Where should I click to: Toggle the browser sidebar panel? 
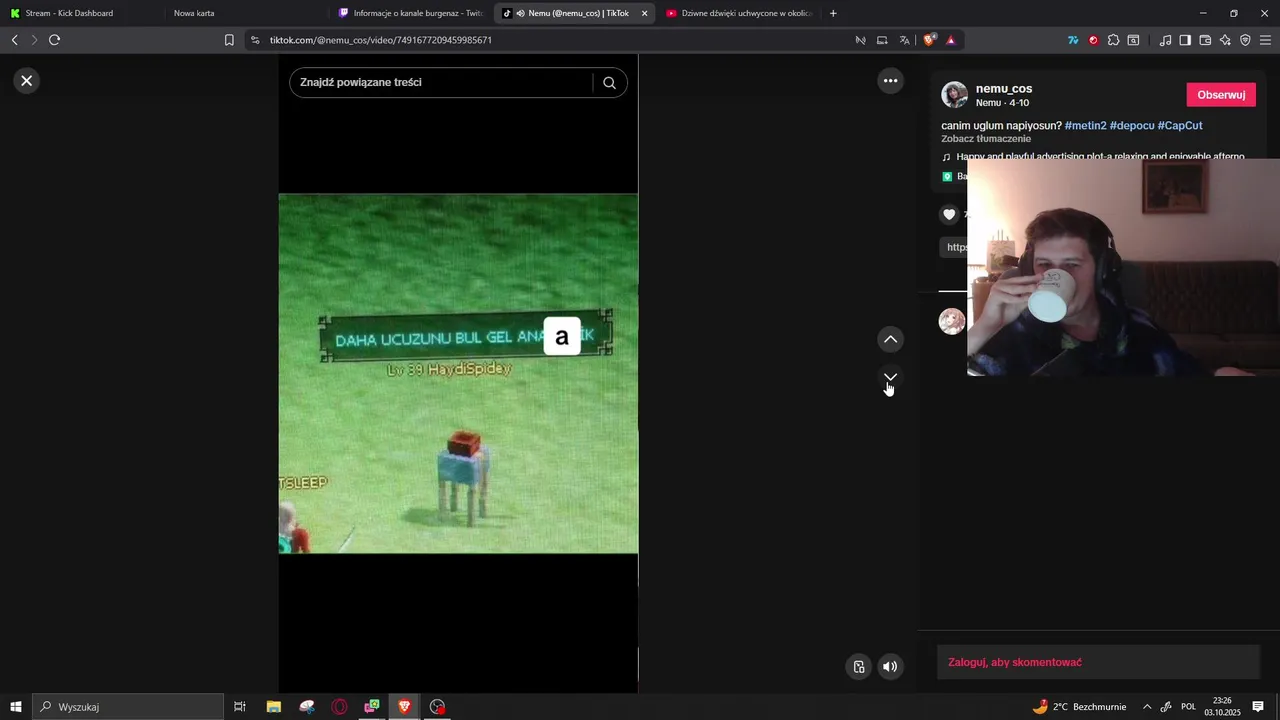point(1185,40)
